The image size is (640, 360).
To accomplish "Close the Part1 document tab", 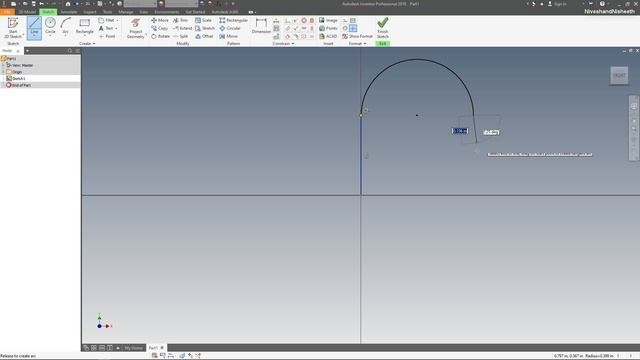I will point(162,348).
